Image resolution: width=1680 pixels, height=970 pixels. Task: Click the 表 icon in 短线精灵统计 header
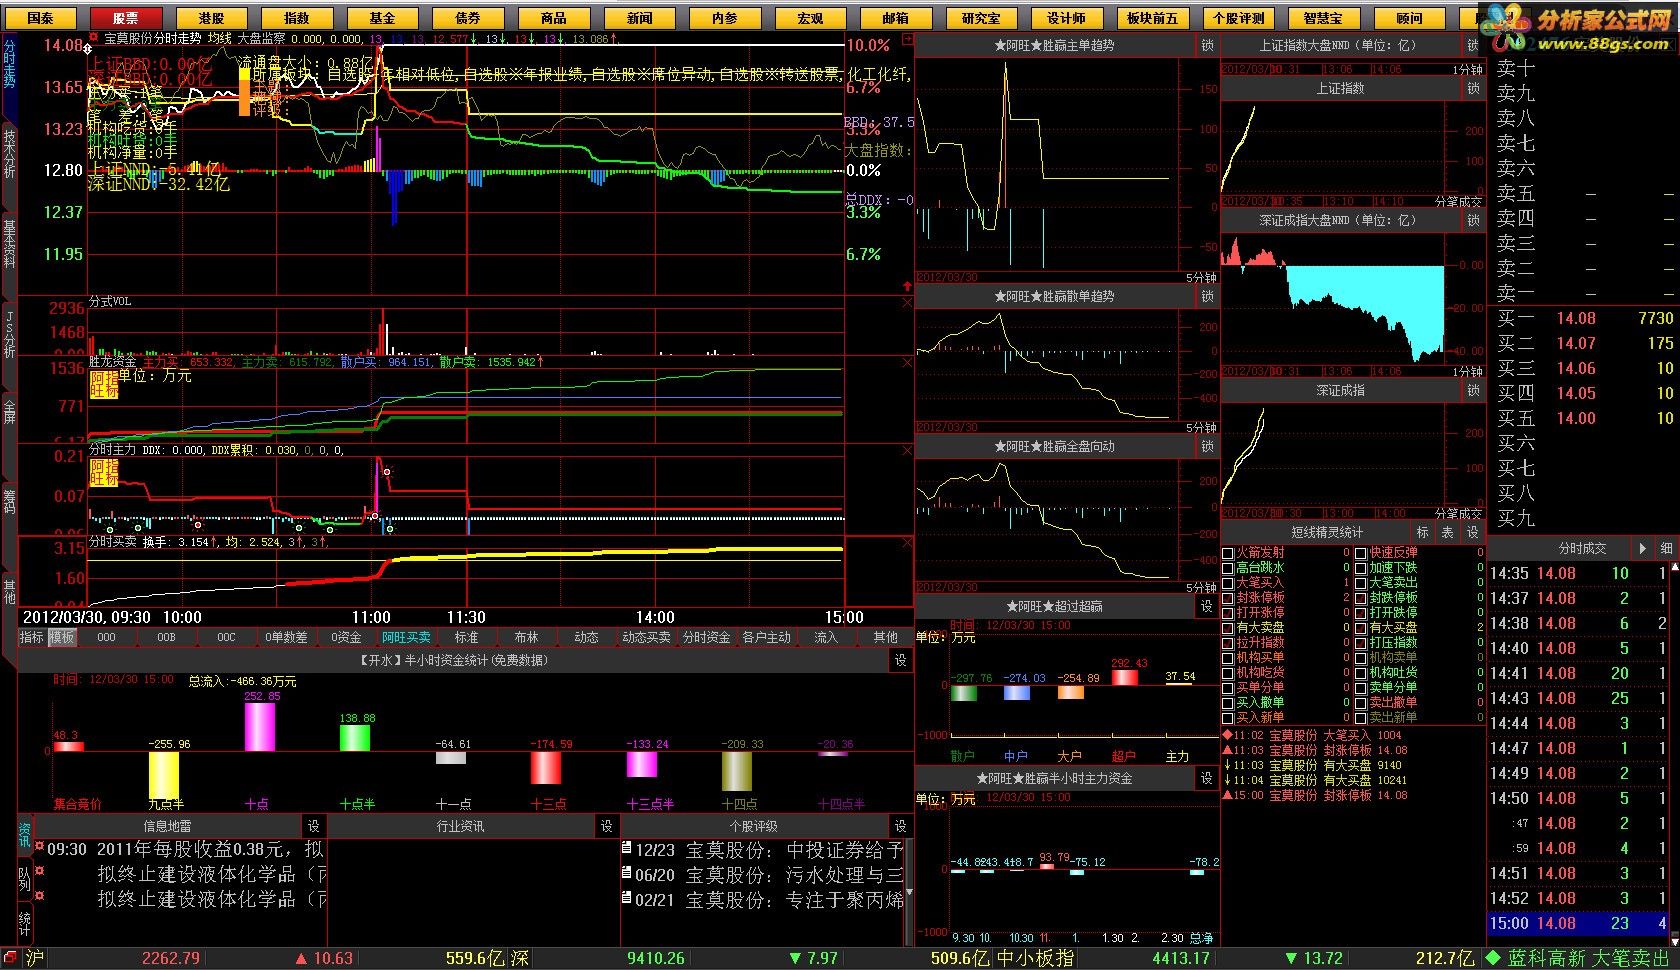point(1447,533)
